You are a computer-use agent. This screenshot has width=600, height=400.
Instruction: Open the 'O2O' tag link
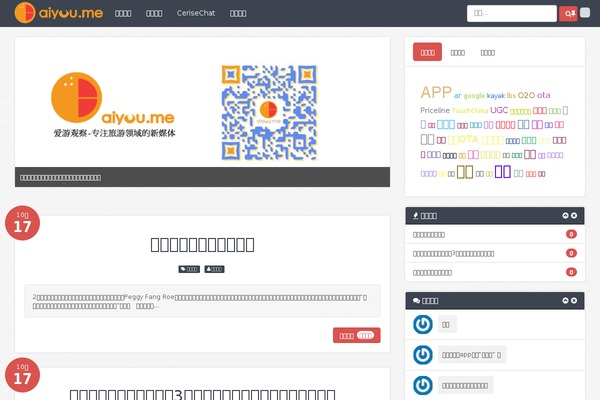coord(526,95)
